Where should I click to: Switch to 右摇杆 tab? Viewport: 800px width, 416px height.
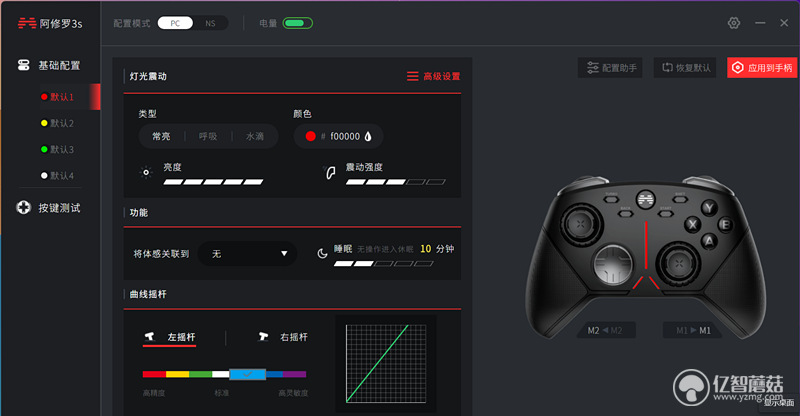pyautogui.click(x=283, y=337)
